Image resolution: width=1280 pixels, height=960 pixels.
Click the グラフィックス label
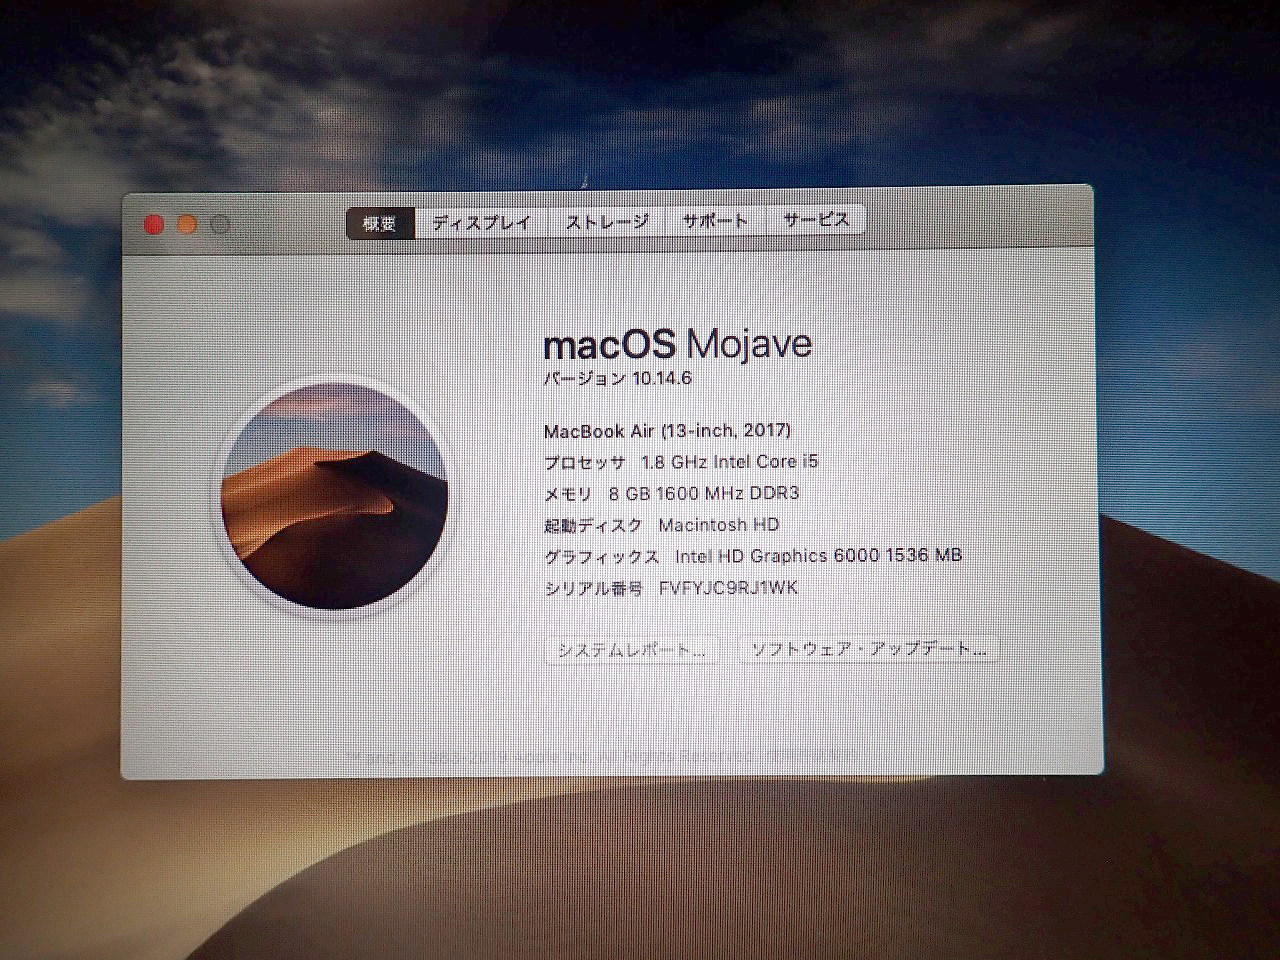pyautogui.click(x=601, y=557)
